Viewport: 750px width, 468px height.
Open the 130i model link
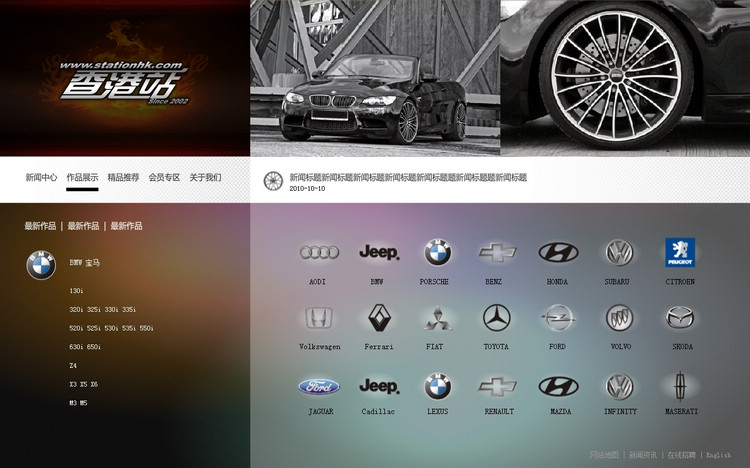[76, 291]
